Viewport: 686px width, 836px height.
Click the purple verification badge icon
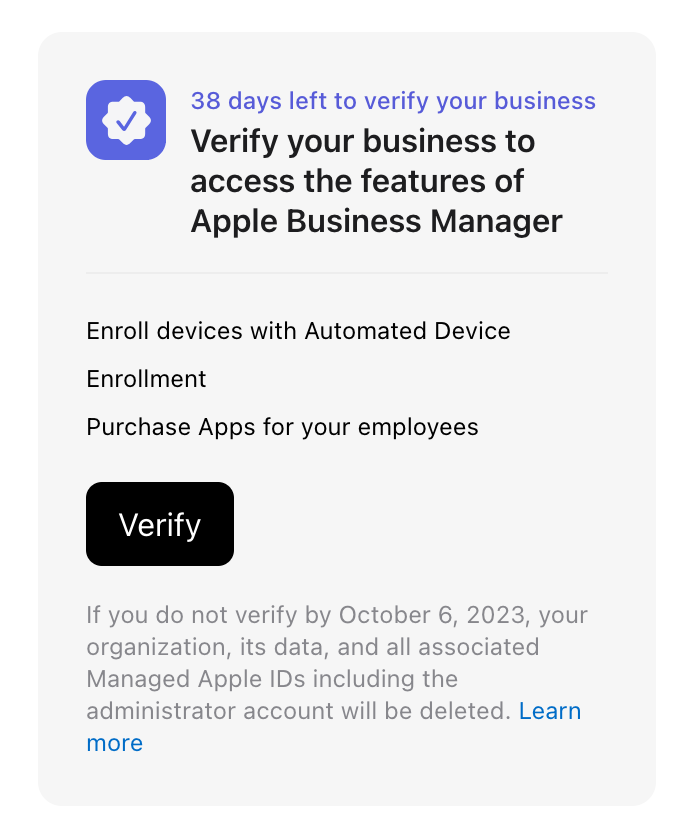(x=126, y=120)
